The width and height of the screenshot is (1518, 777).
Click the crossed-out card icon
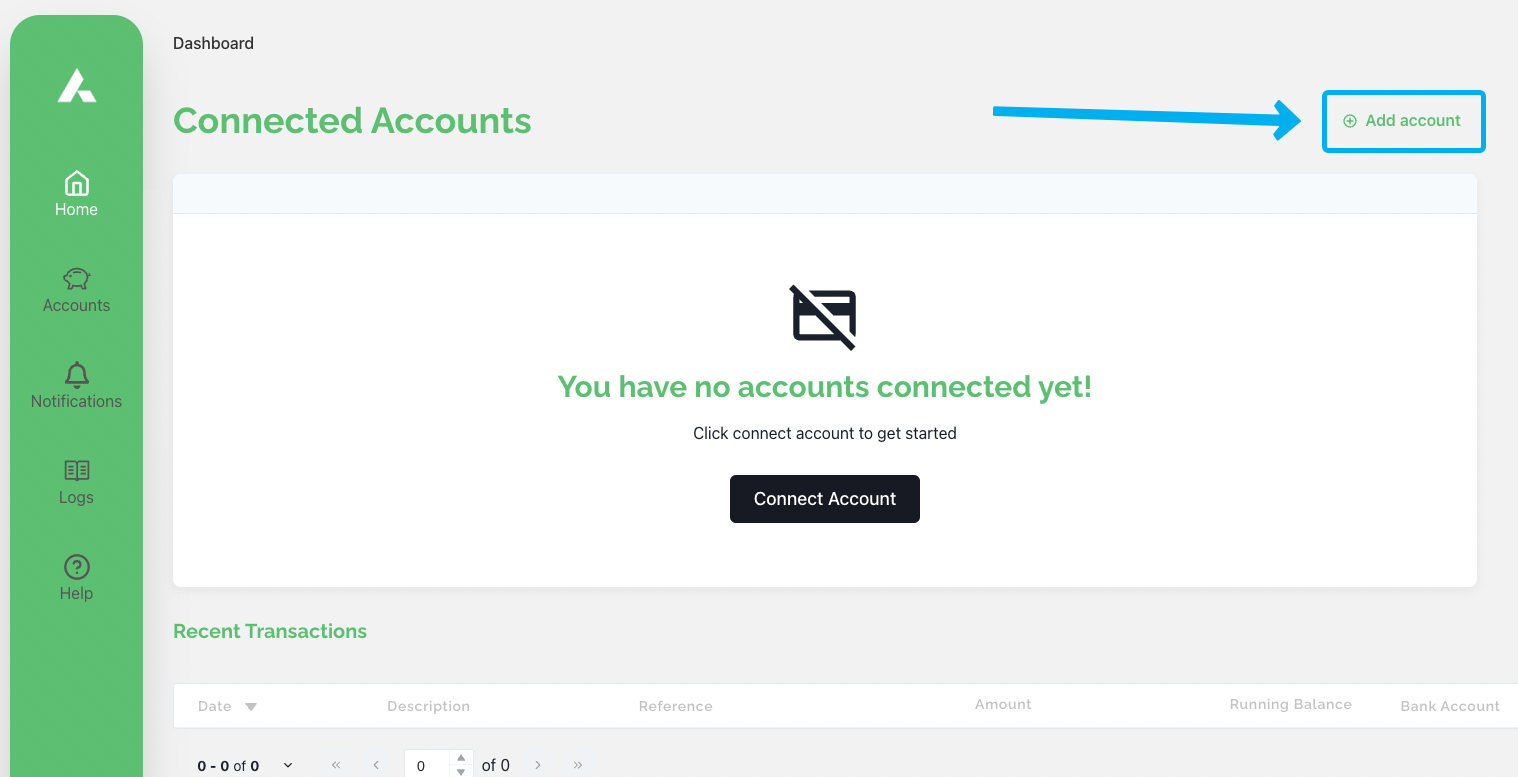pyautogui.click(x=824, y=317)
